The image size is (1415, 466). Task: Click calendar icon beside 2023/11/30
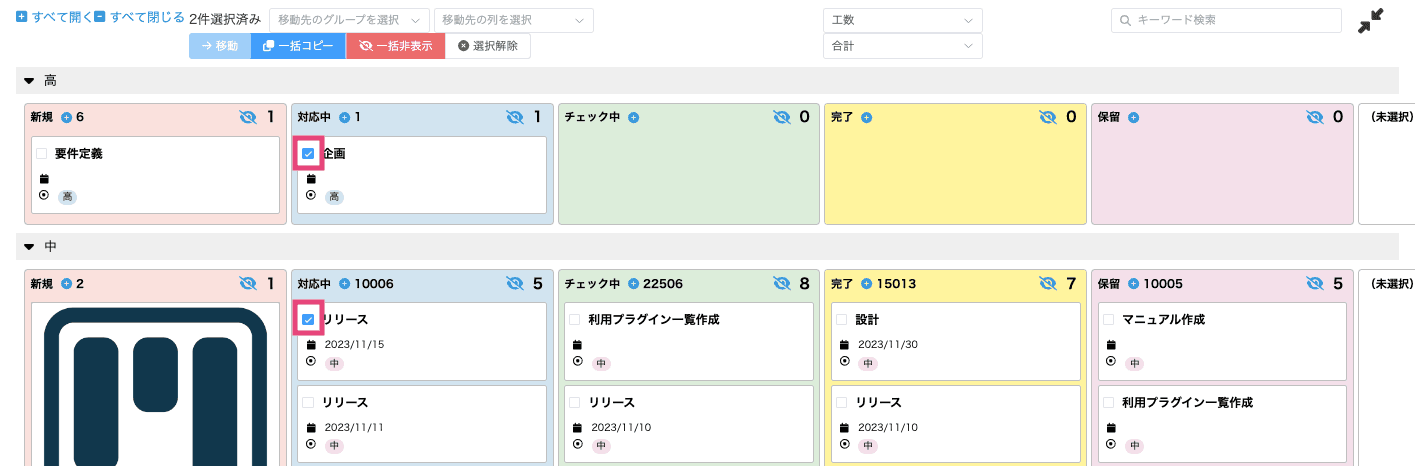click(x=844, y=345)
